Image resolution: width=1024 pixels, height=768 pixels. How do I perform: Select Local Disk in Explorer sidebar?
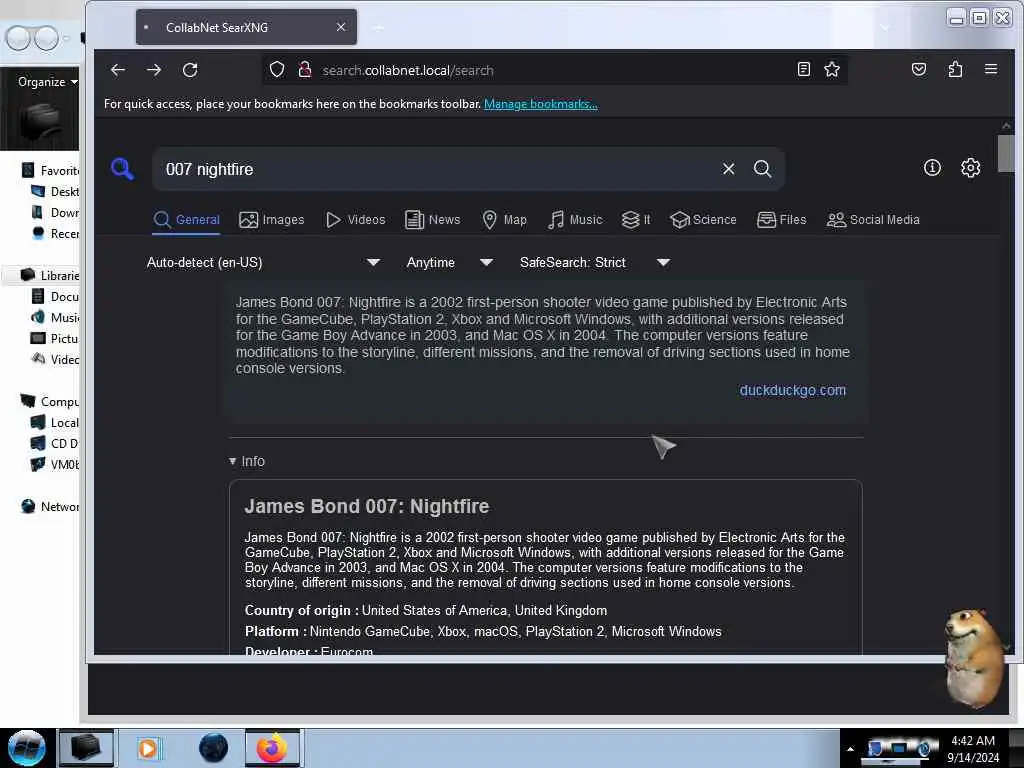(x=56, y=423)
